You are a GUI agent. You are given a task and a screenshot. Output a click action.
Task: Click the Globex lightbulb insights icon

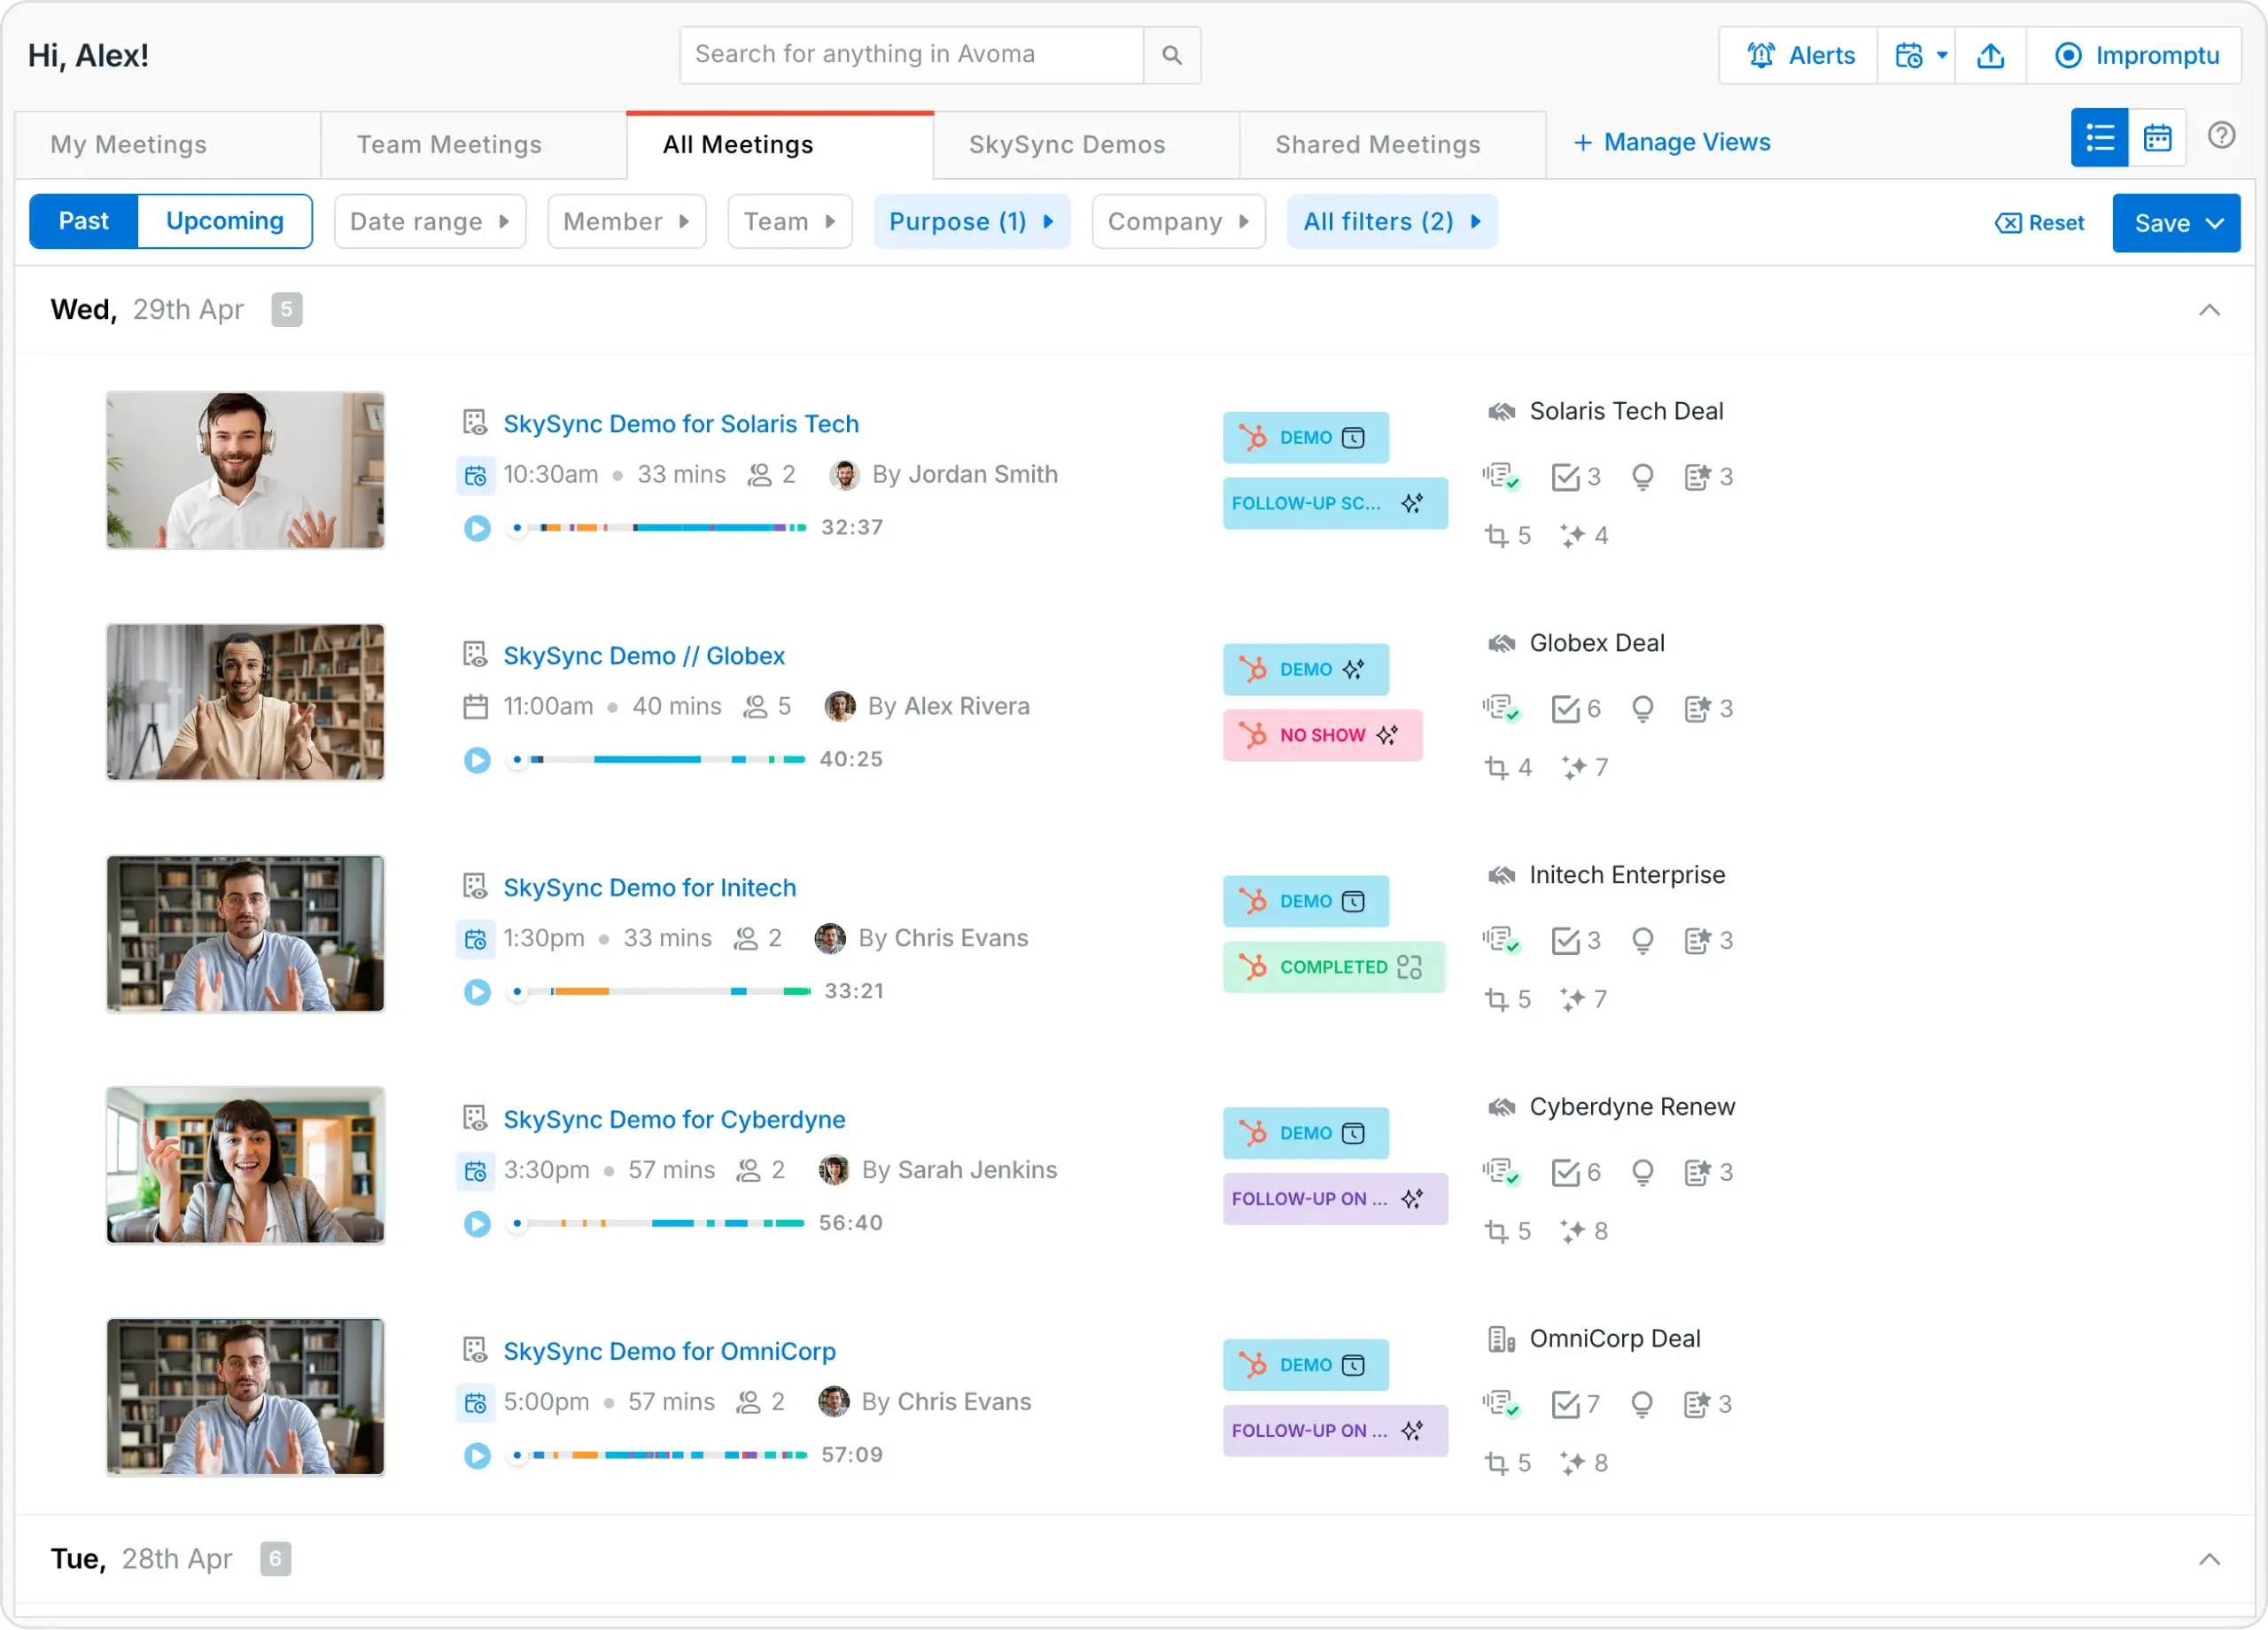pyautogui.click(x=1642, y=709)
